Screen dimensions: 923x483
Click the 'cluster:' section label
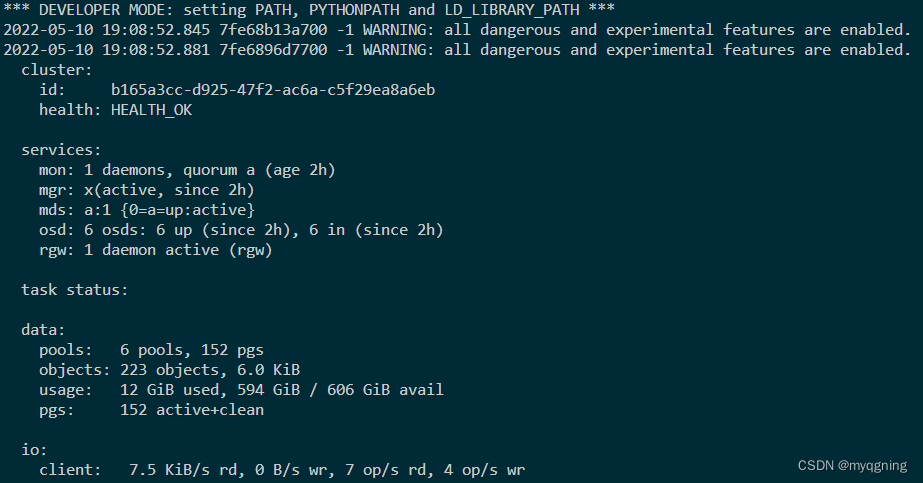[x=56, y=70]
